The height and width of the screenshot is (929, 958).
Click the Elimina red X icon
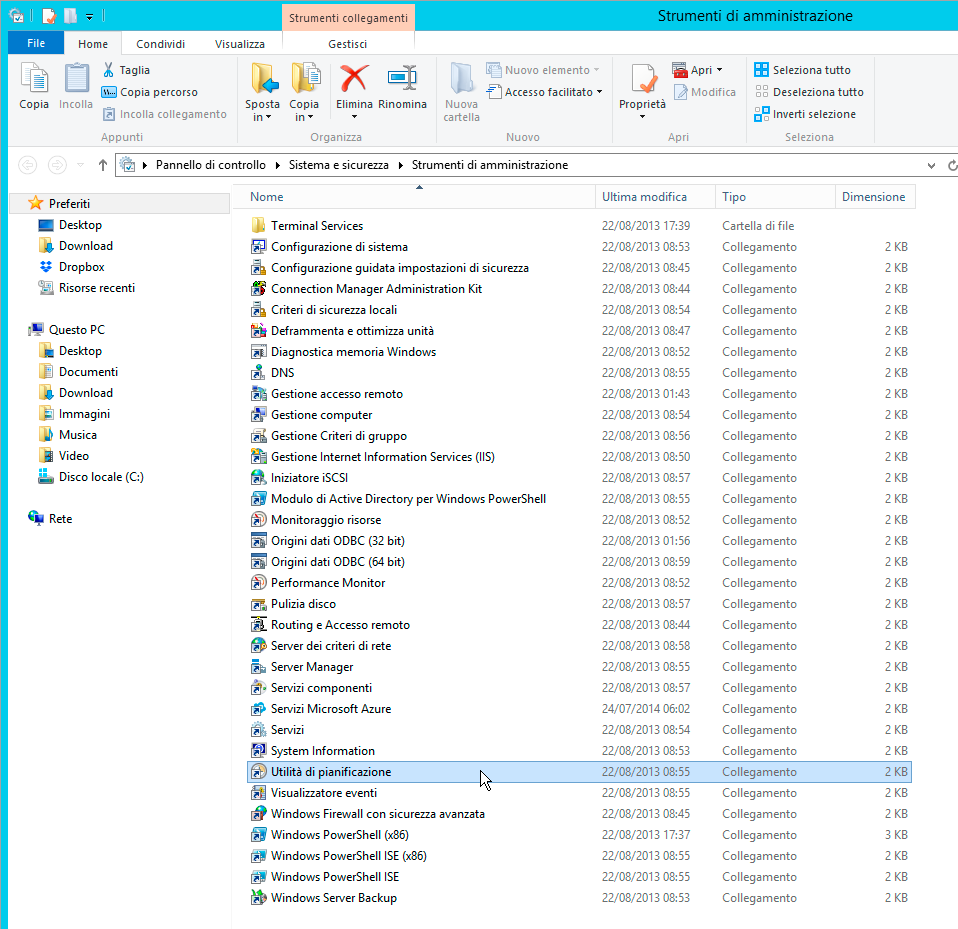(354, 79)
